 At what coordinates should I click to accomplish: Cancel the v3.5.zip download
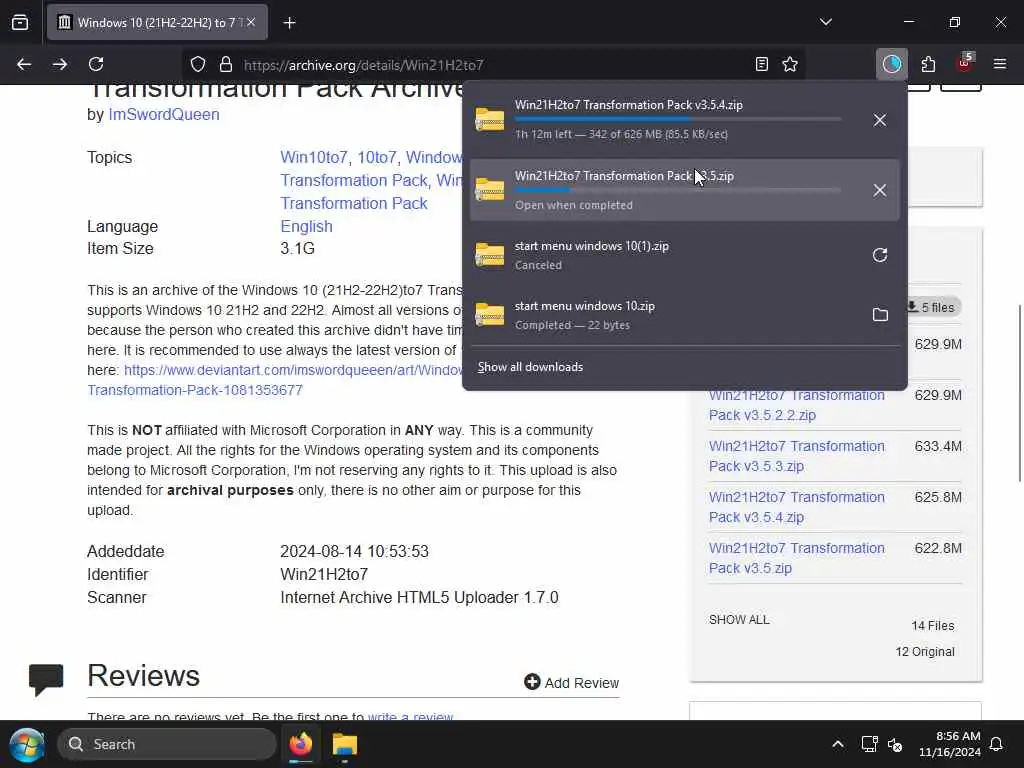point(880,190)
